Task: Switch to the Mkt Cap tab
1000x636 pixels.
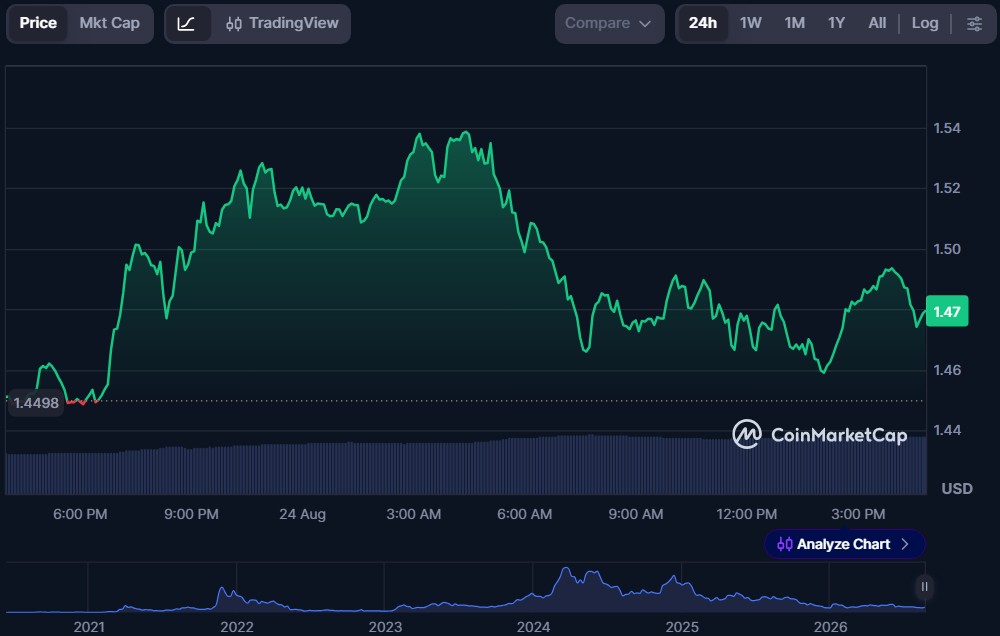Action: coord(110,24)
